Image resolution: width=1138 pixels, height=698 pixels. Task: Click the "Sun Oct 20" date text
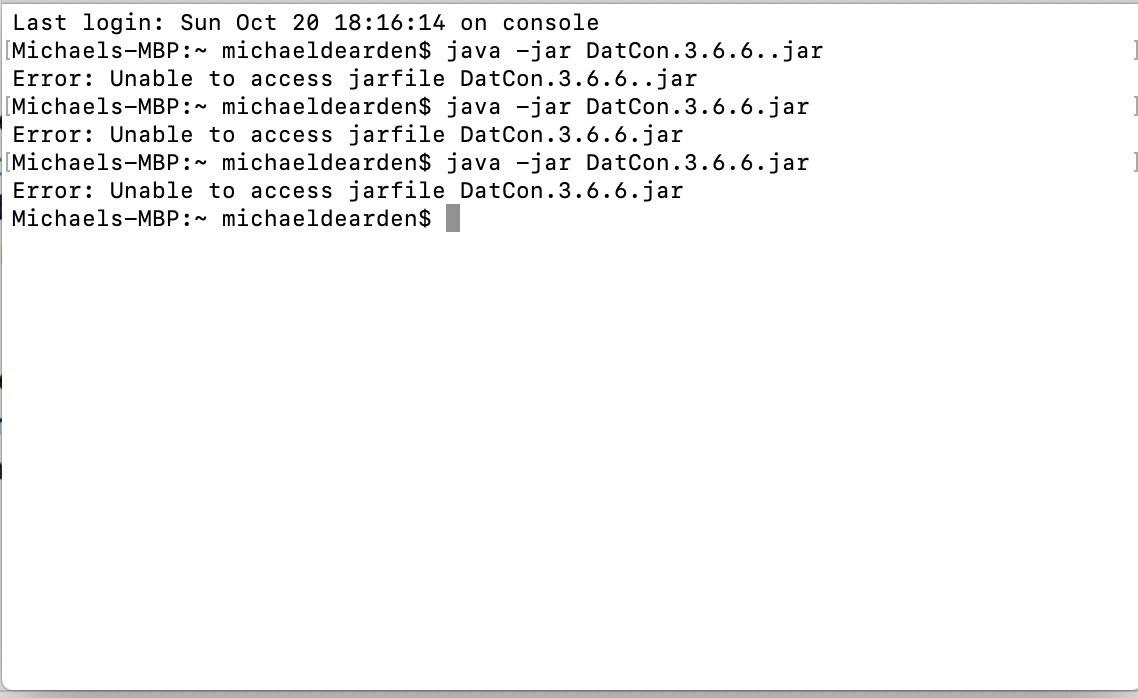pos(250,22)
